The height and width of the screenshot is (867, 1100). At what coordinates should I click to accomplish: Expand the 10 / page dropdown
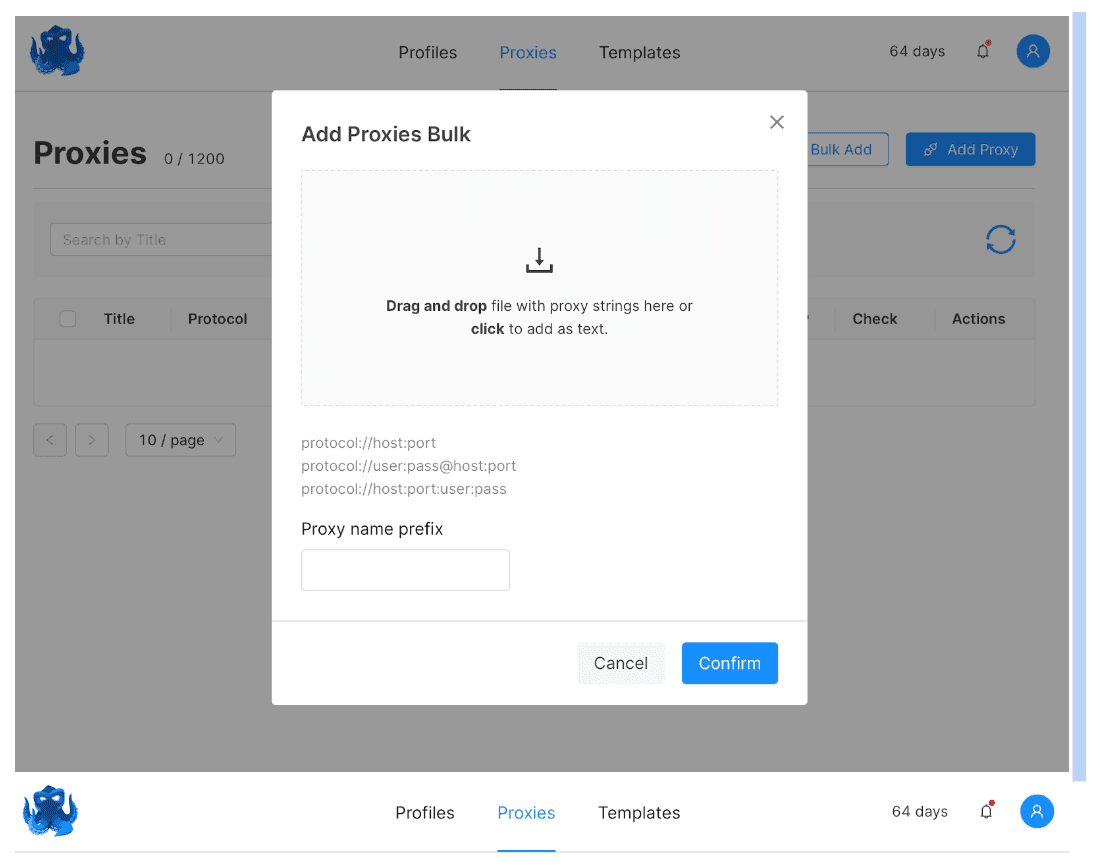pos(180,440)
